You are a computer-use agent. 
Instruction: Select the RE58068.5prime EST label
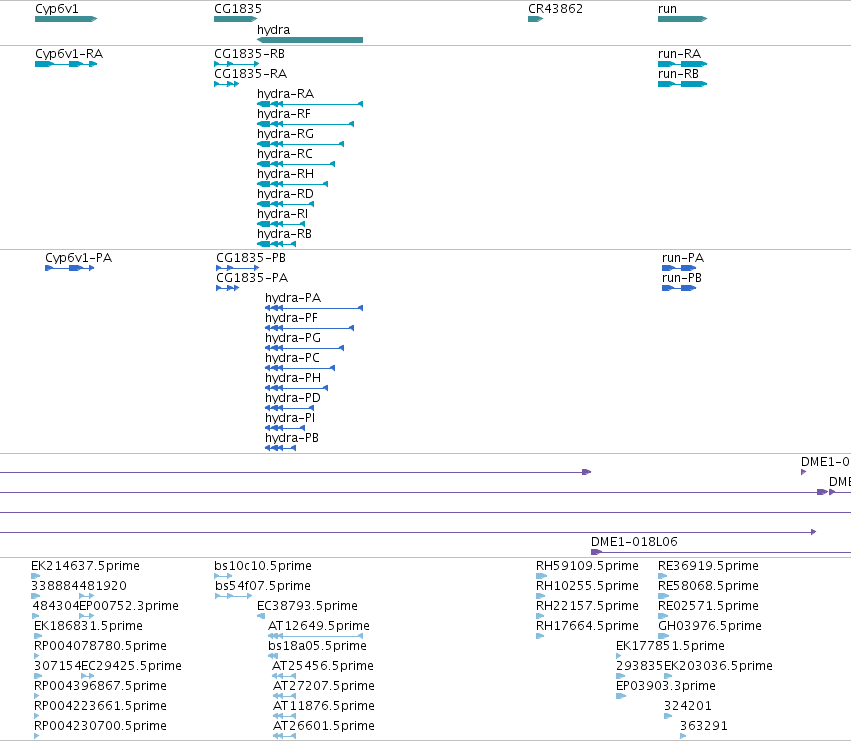708,586
